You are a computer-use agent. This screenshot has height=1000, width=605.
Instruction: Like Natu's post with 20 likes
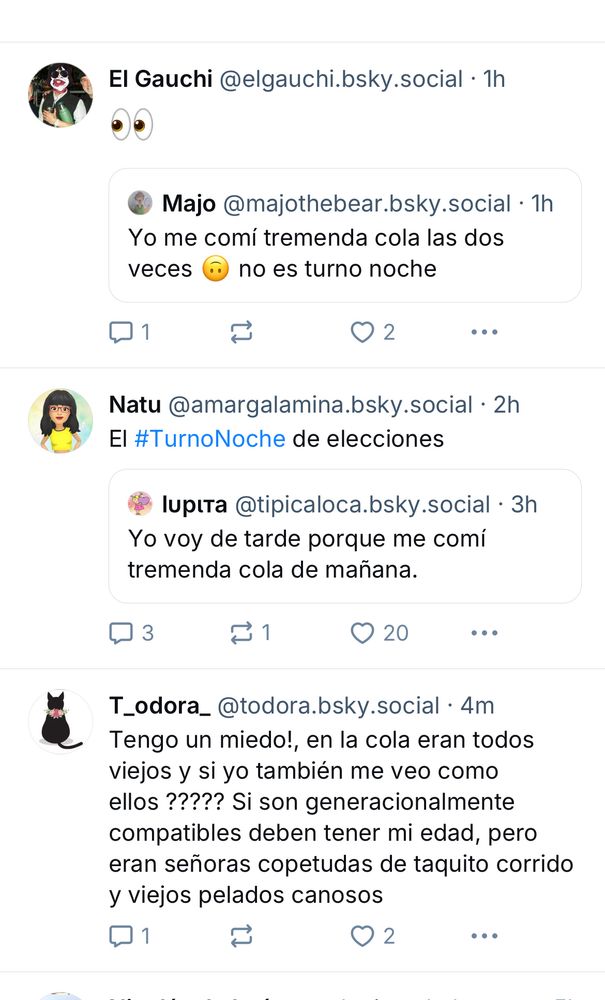tap(379, 633)
